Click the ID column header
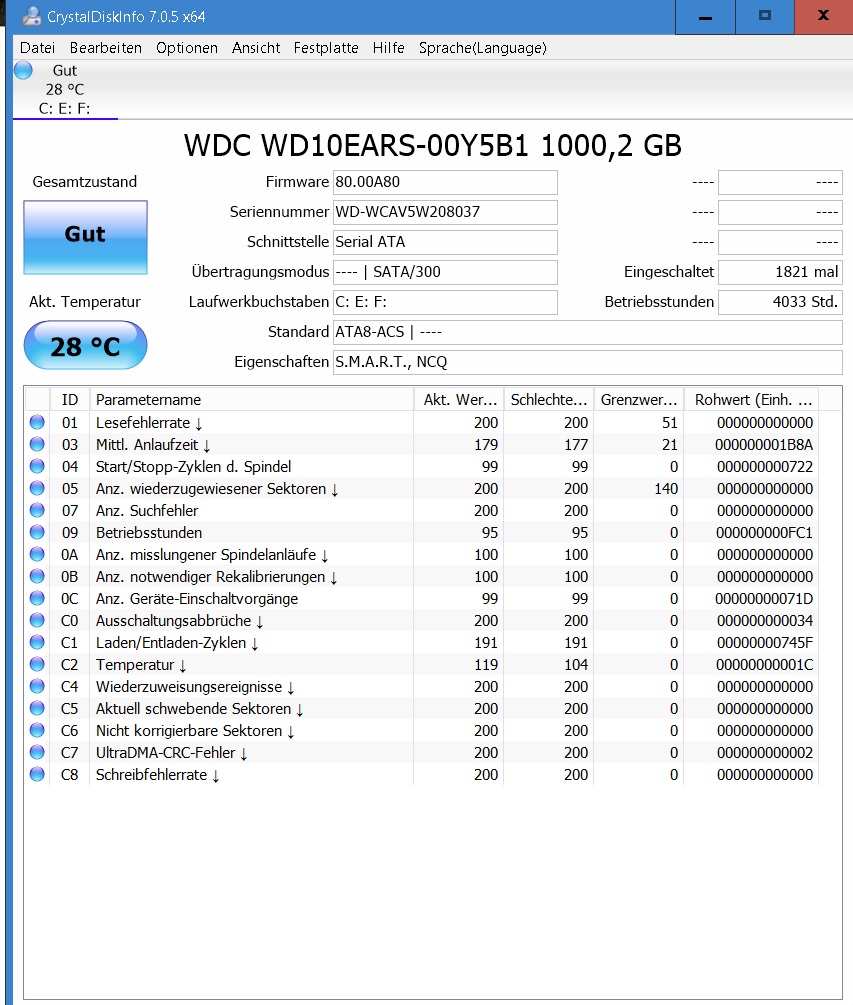This screenshot has width=853, height=1005. click(x=70, y=400)
